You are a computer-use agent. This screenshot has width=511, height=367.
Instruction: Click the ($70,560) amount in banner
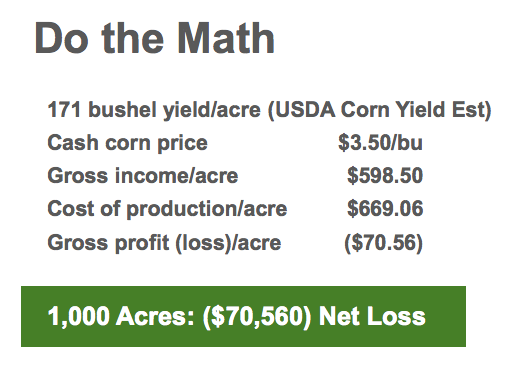pos(257,317)
